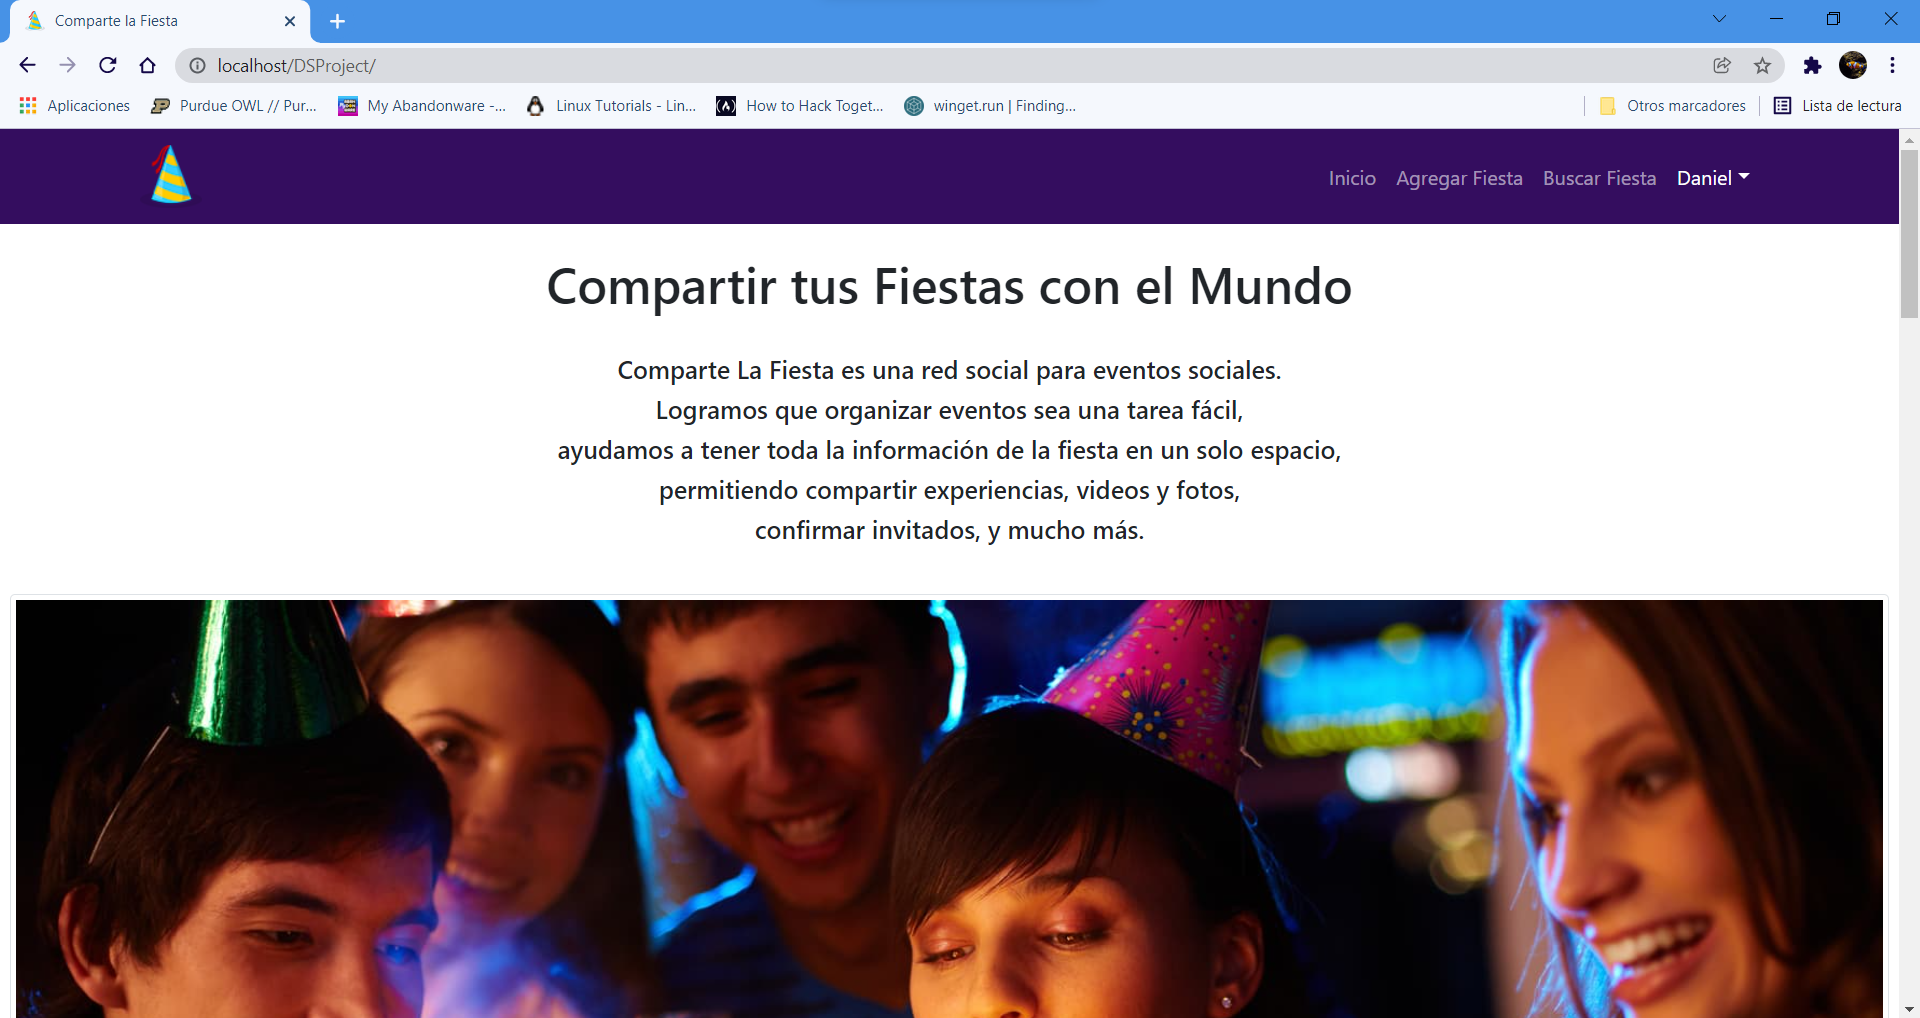Go back using the browser back arrow
The height and width of the screenshot is (1018, 1920).
pyautogui.click(x=27, y=65)
